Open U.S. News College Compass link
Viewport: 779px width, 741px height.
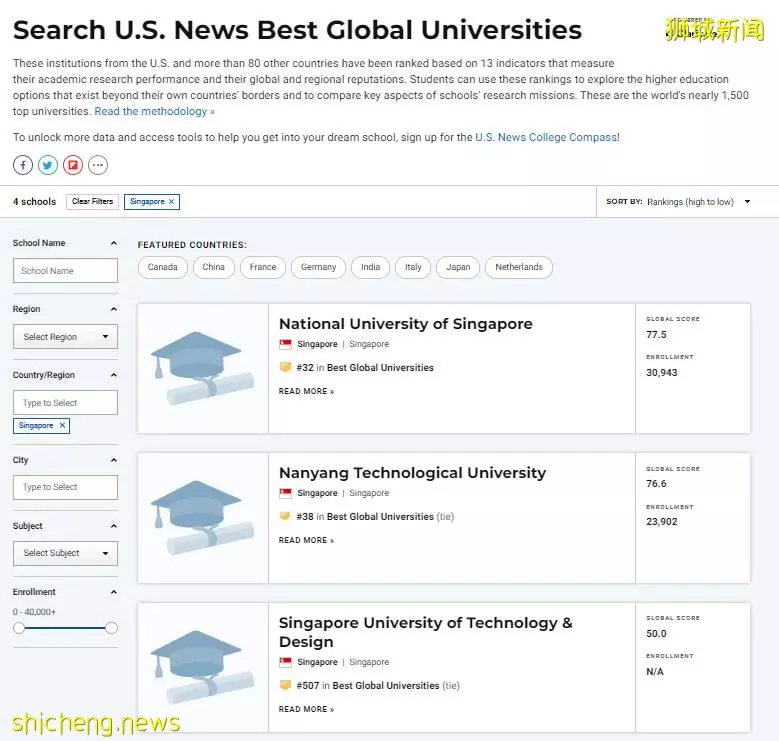click(x=546, y=137)
